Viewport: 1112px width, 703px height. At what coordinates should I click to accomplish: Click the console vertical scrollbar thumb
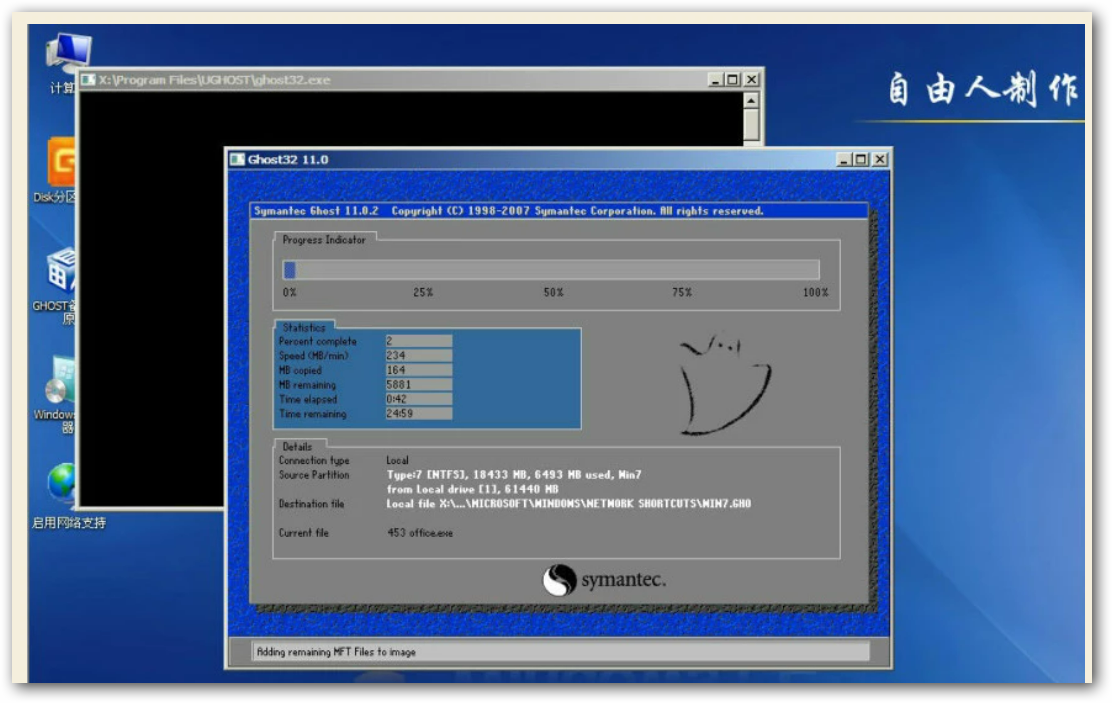pos(751,124)
